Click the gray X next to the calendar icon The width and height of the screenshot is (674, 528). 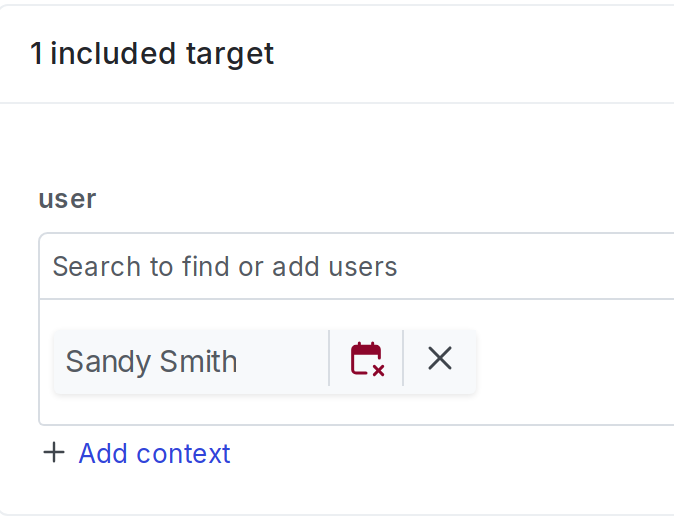click(x=440, y=358)
